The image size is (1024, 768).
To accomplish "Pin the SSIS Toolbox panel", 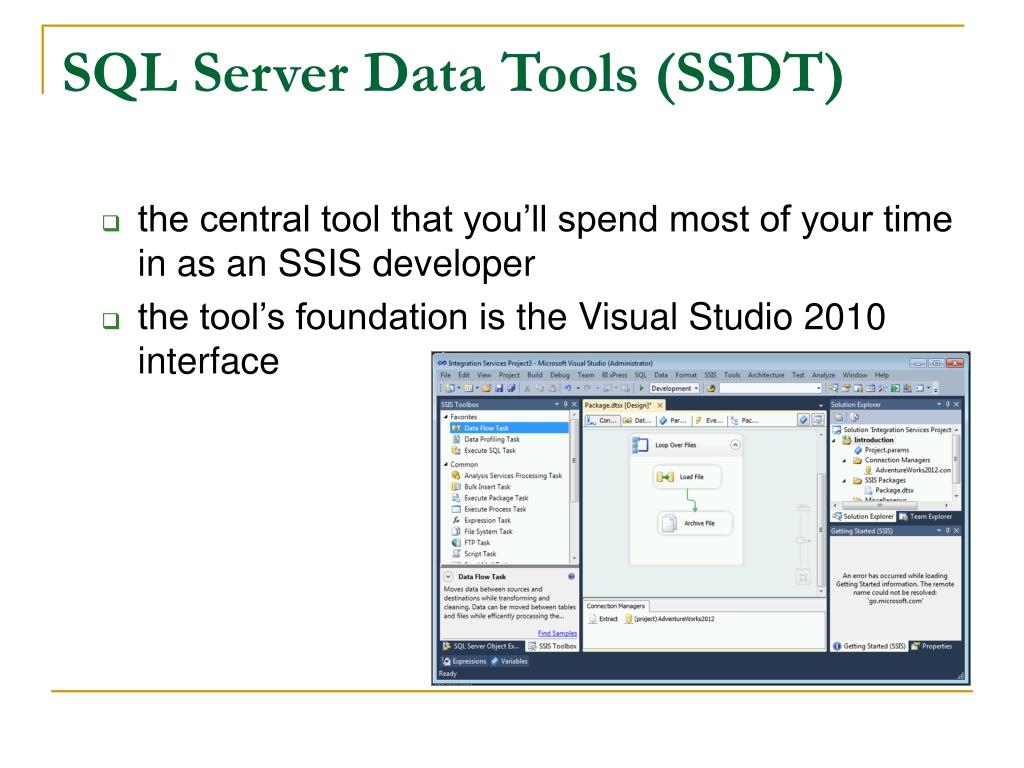I will 565,404.
